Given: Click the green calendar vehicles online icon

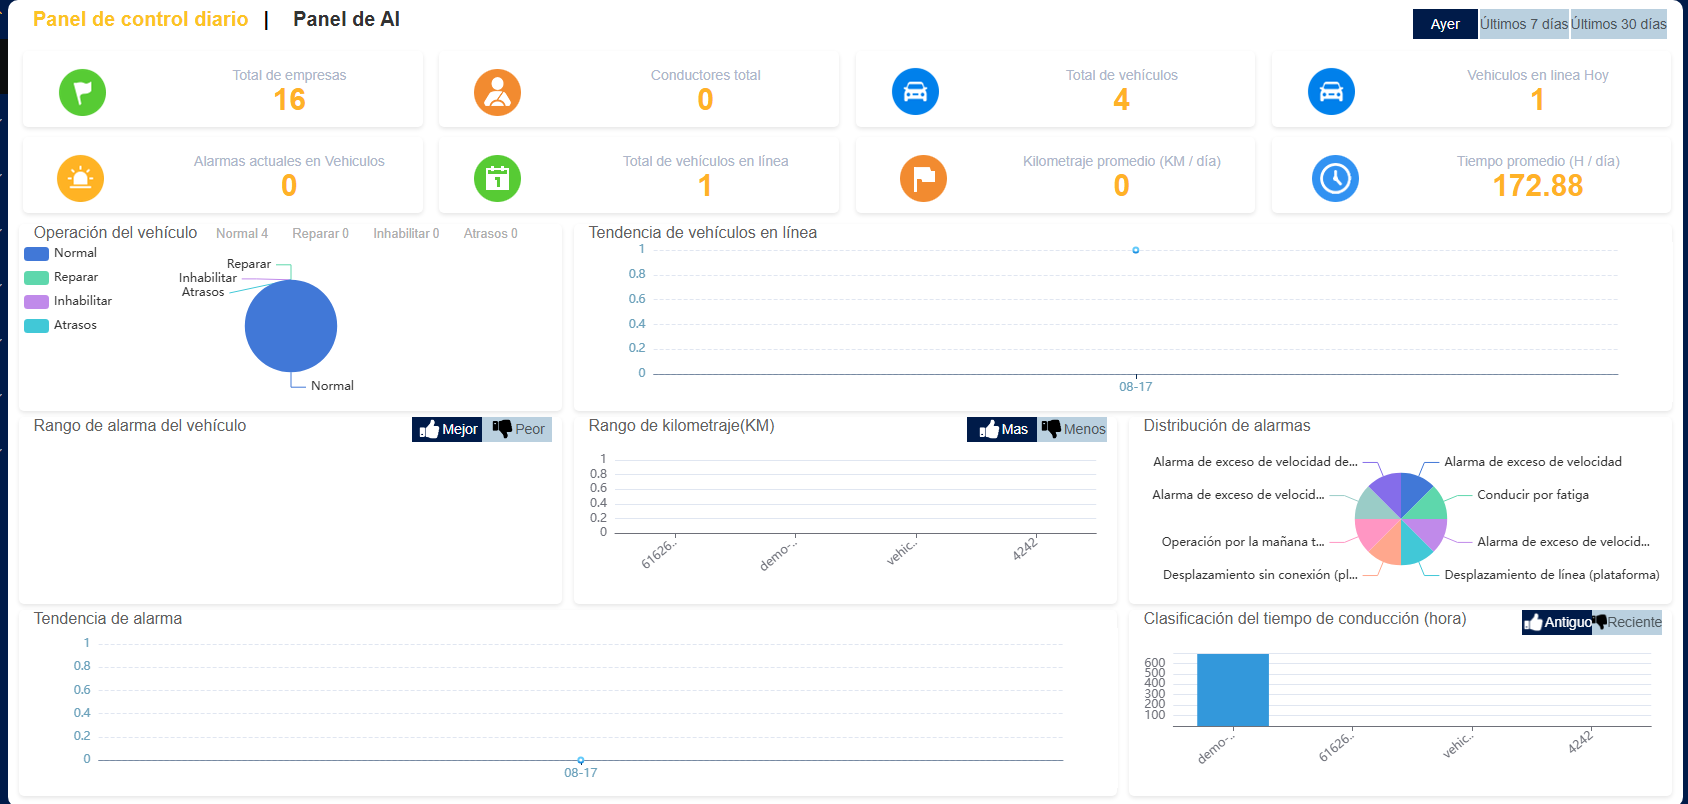Looking at the screenshot, I should pyautogui.click(x=497, y=179).
